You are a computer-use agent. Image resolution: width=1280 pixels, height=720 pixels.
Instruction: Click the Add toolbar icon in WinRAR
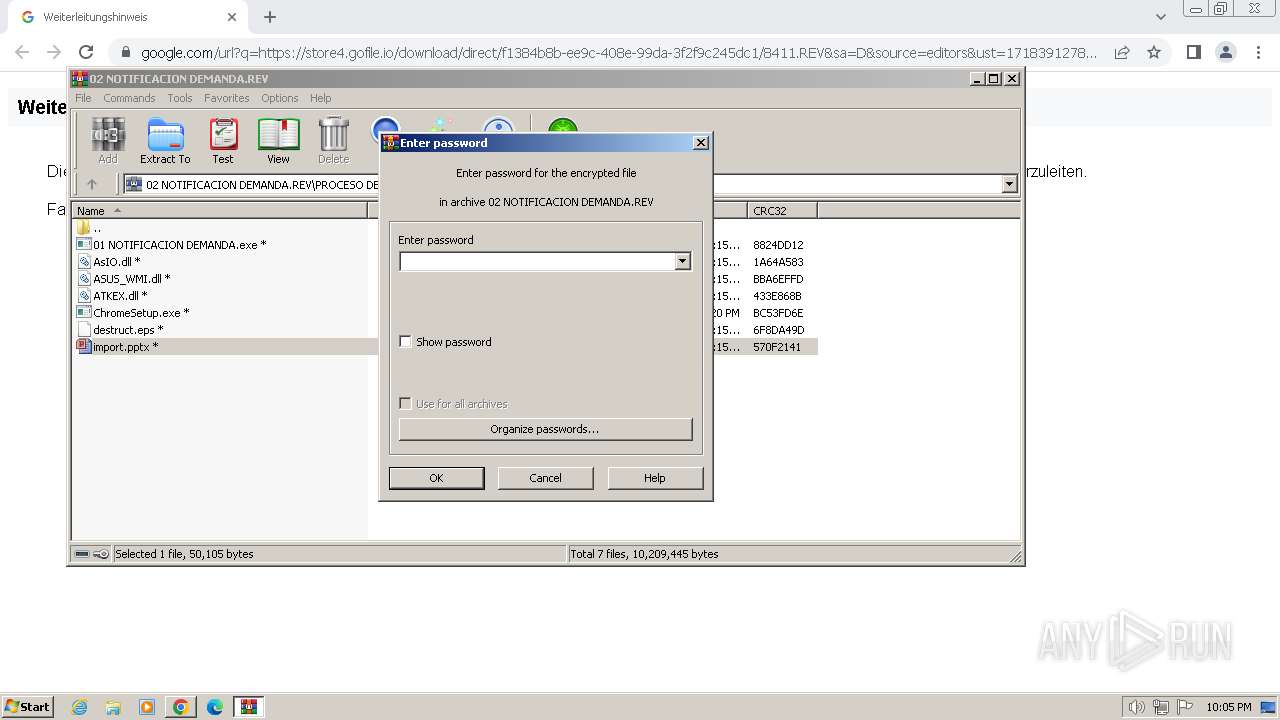[x=108, y=140]
